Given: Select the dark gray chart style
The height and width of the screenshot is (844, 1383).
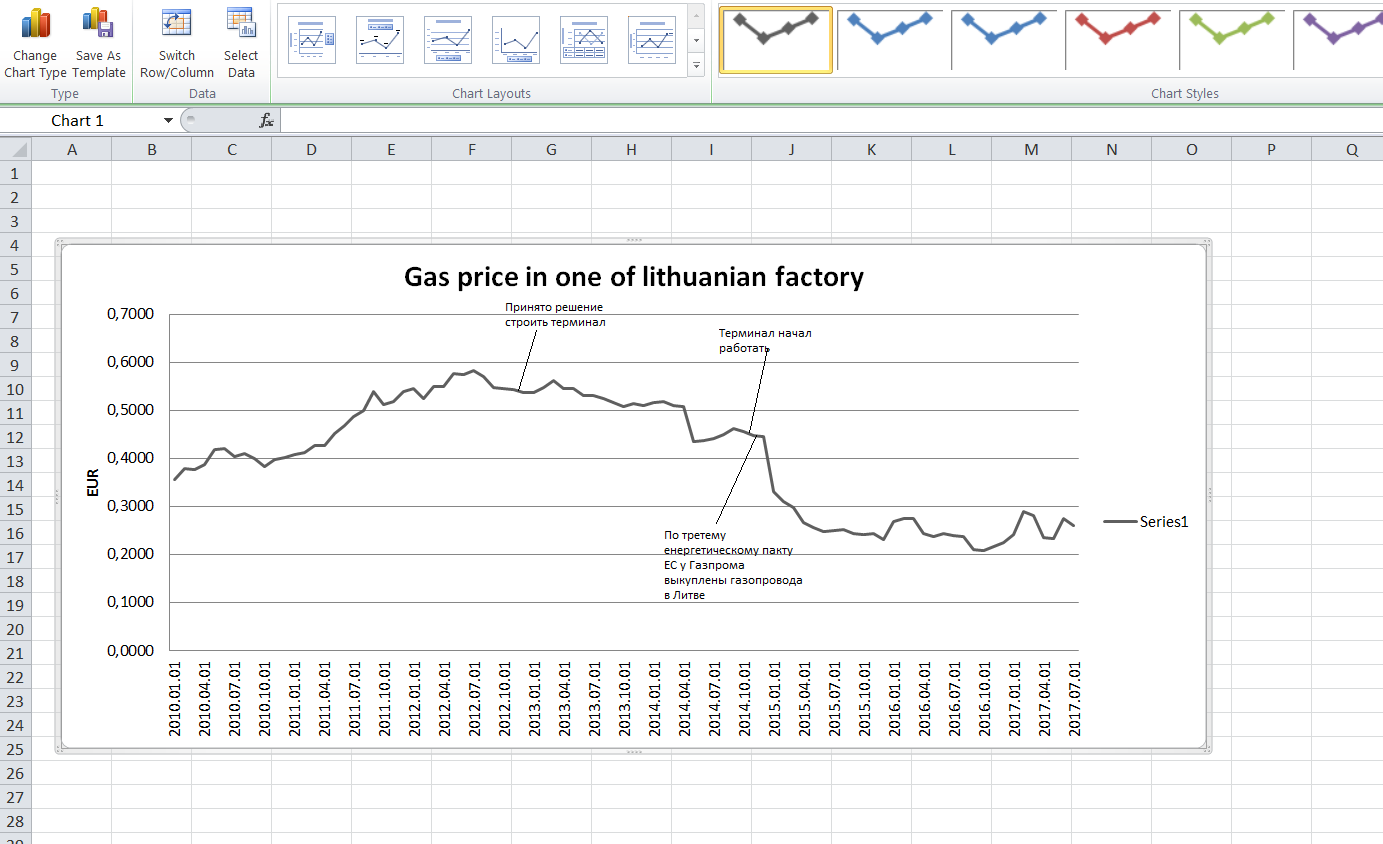Looking at the screenshot, I should 776,39.
